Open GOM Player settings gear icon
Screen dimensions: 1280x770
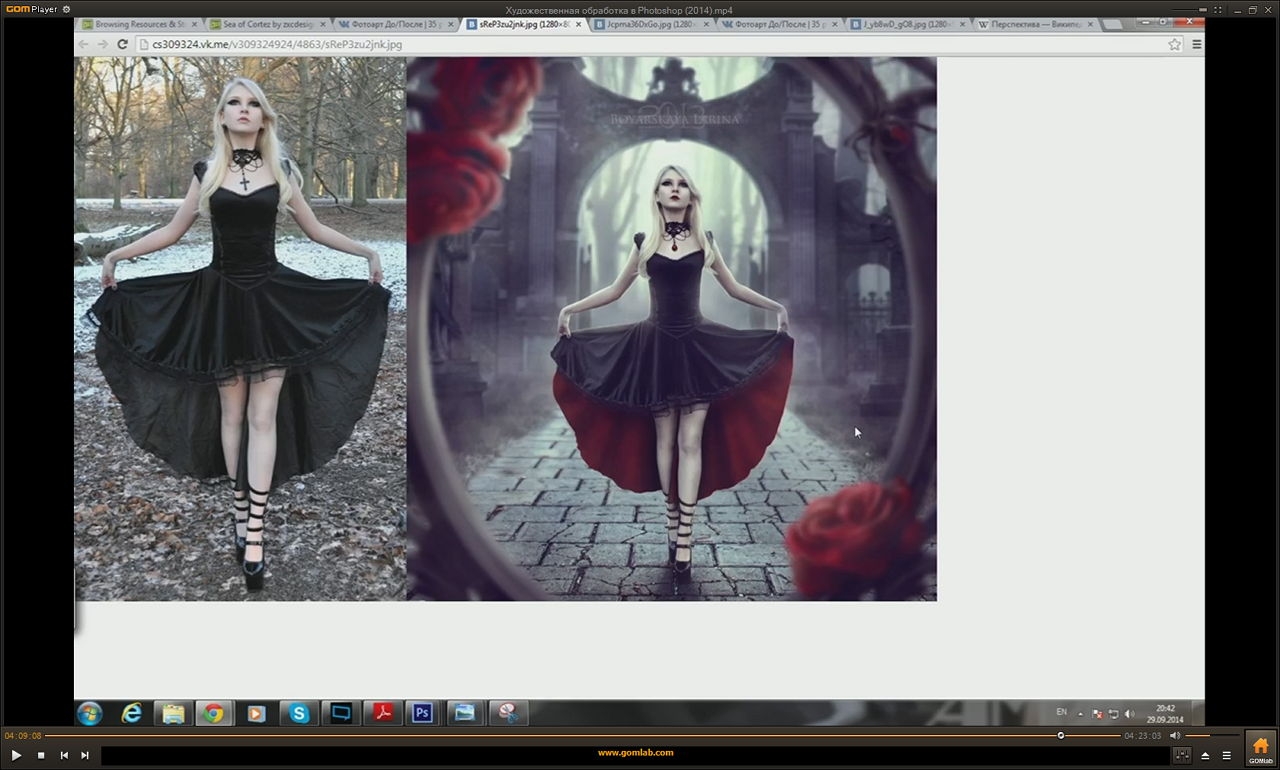(x=66, y=9)
